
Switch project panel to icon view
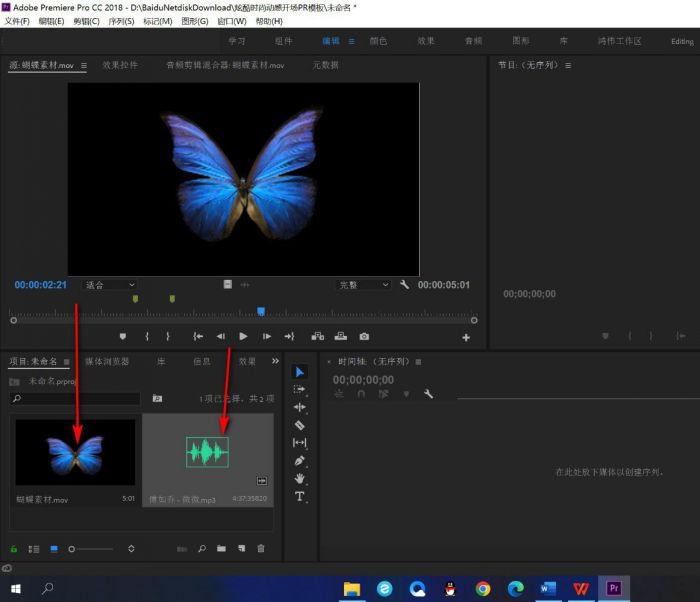pyautogui.click(x=54, y=549)
